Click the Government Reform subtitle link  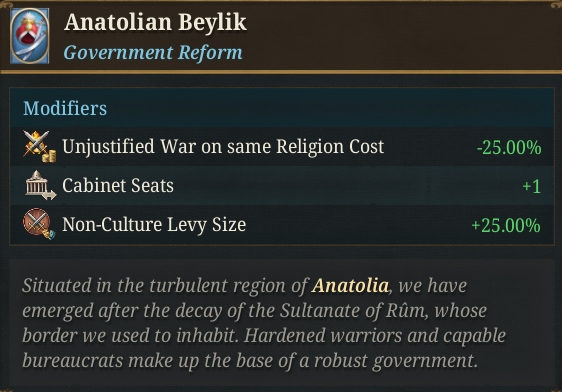(153, 53)
